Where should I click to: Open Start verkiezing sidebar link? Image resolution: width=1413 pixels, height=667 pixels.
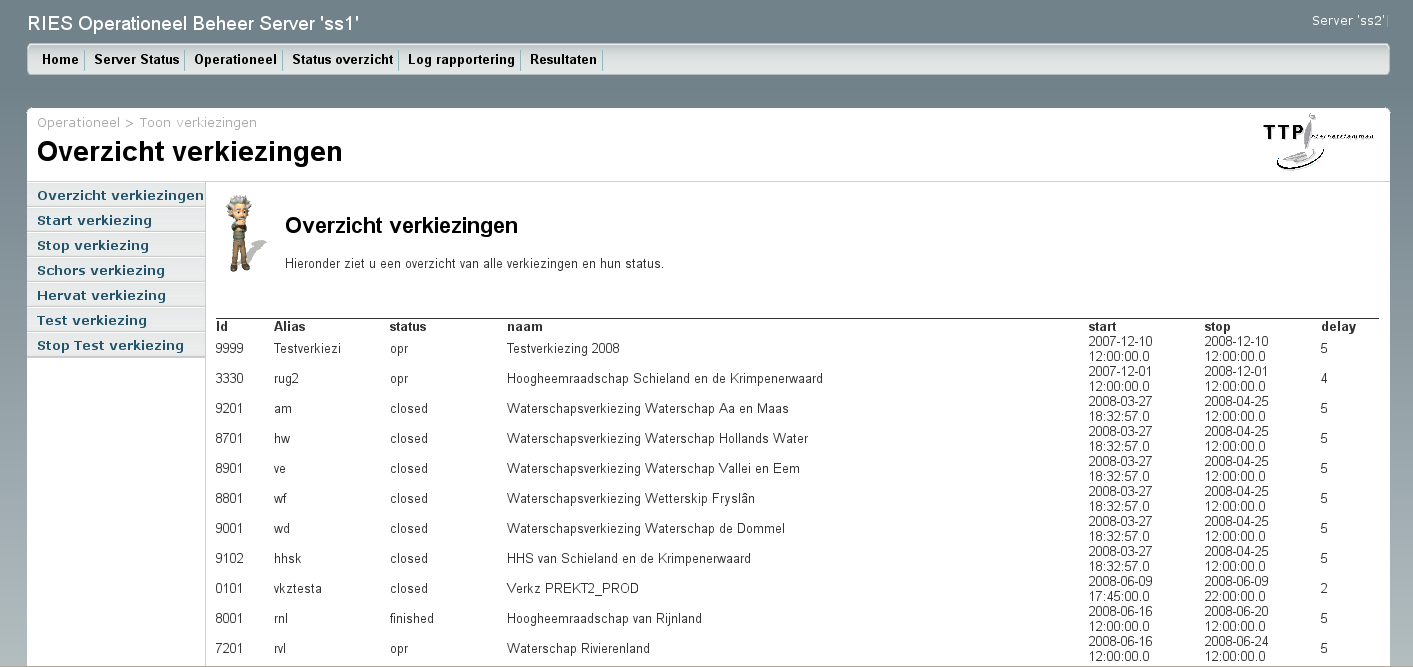(94, 221)
